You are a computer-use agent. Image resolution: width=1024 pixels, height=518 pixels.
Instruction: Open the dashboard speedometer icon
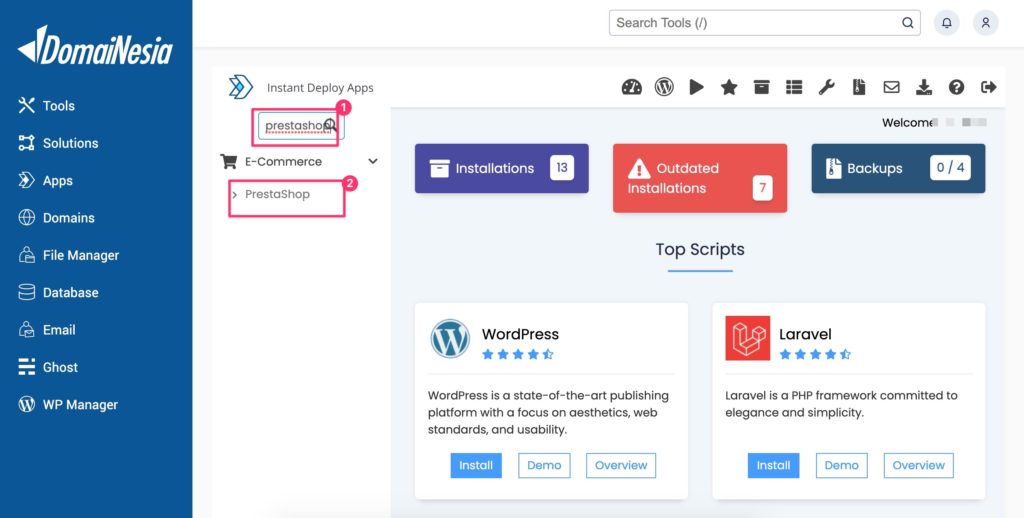coord(632,88)
